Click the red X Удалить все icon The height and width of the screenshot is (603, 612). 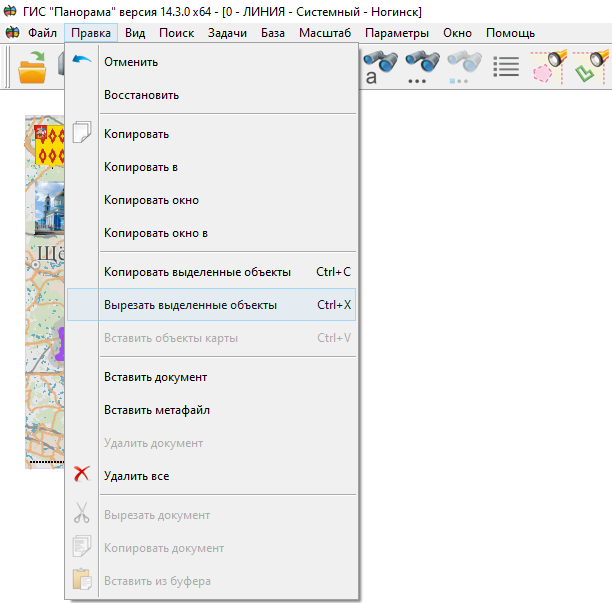[82, 476]
